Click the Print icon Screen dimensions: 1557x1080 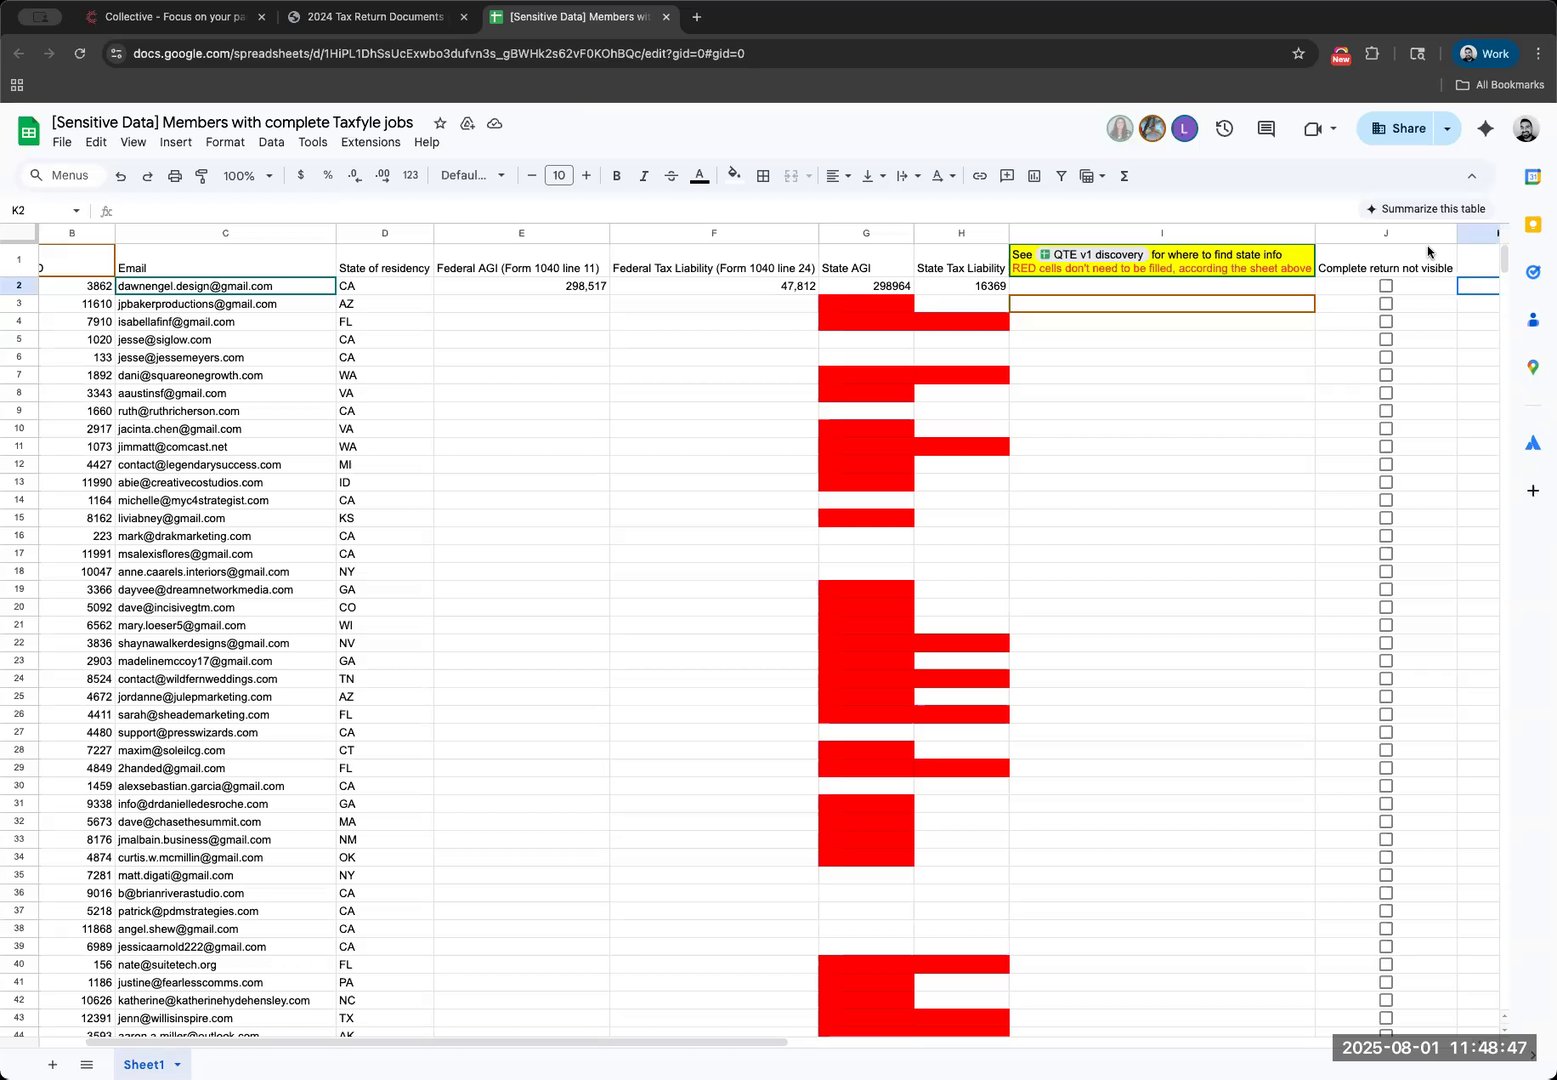[175, 176]
